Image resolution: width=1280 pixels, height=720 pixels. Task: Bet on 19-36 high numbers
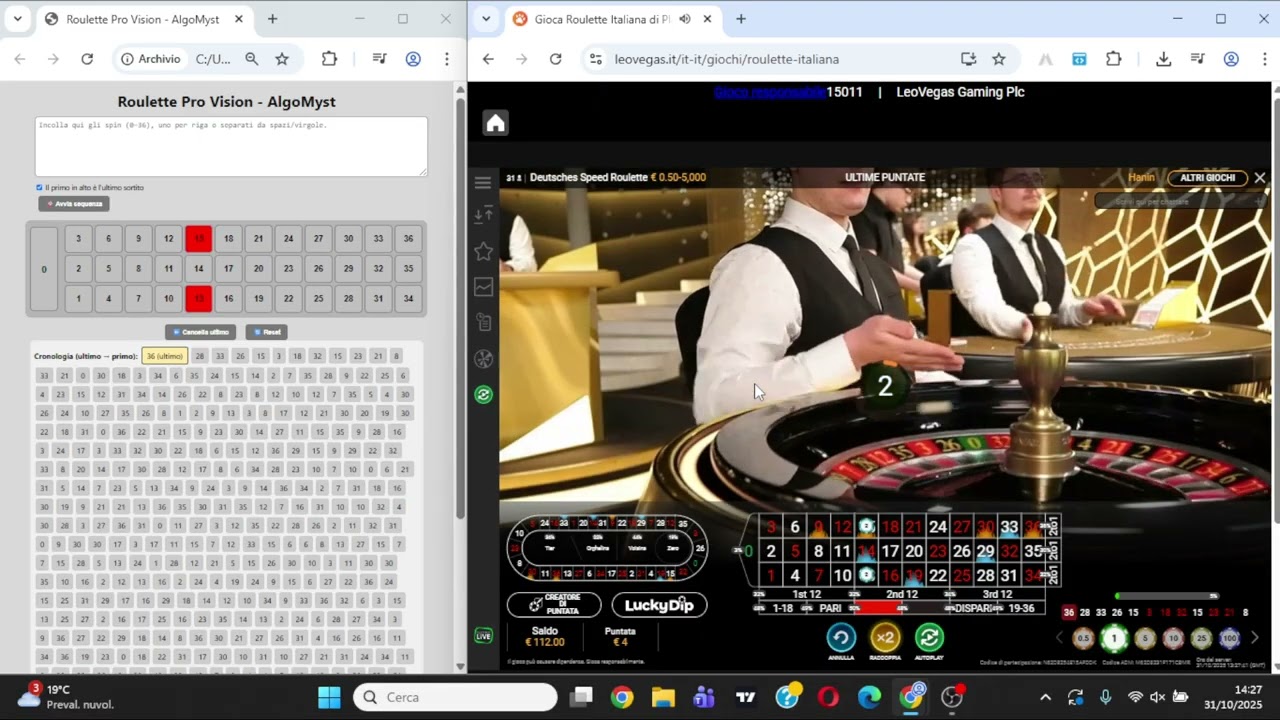pos(1021,608)
